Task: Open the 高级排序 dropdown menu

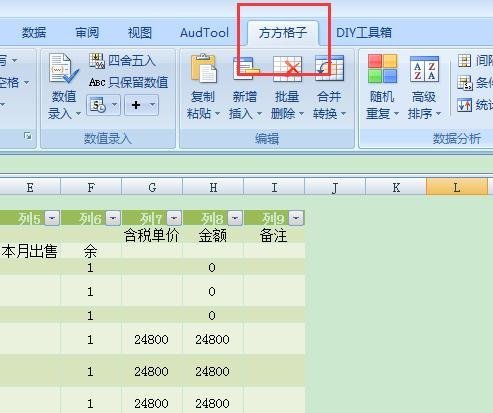Action: tap(438, 114)
